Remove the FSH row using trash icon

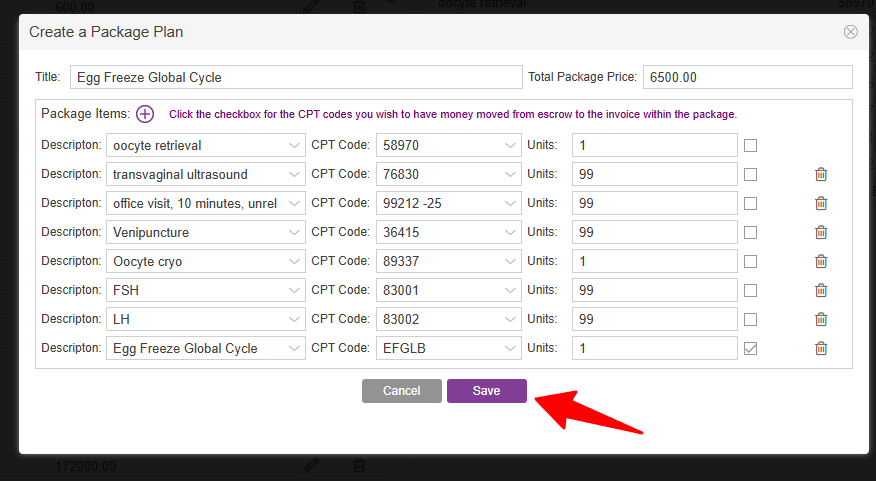tap(821, 290)
